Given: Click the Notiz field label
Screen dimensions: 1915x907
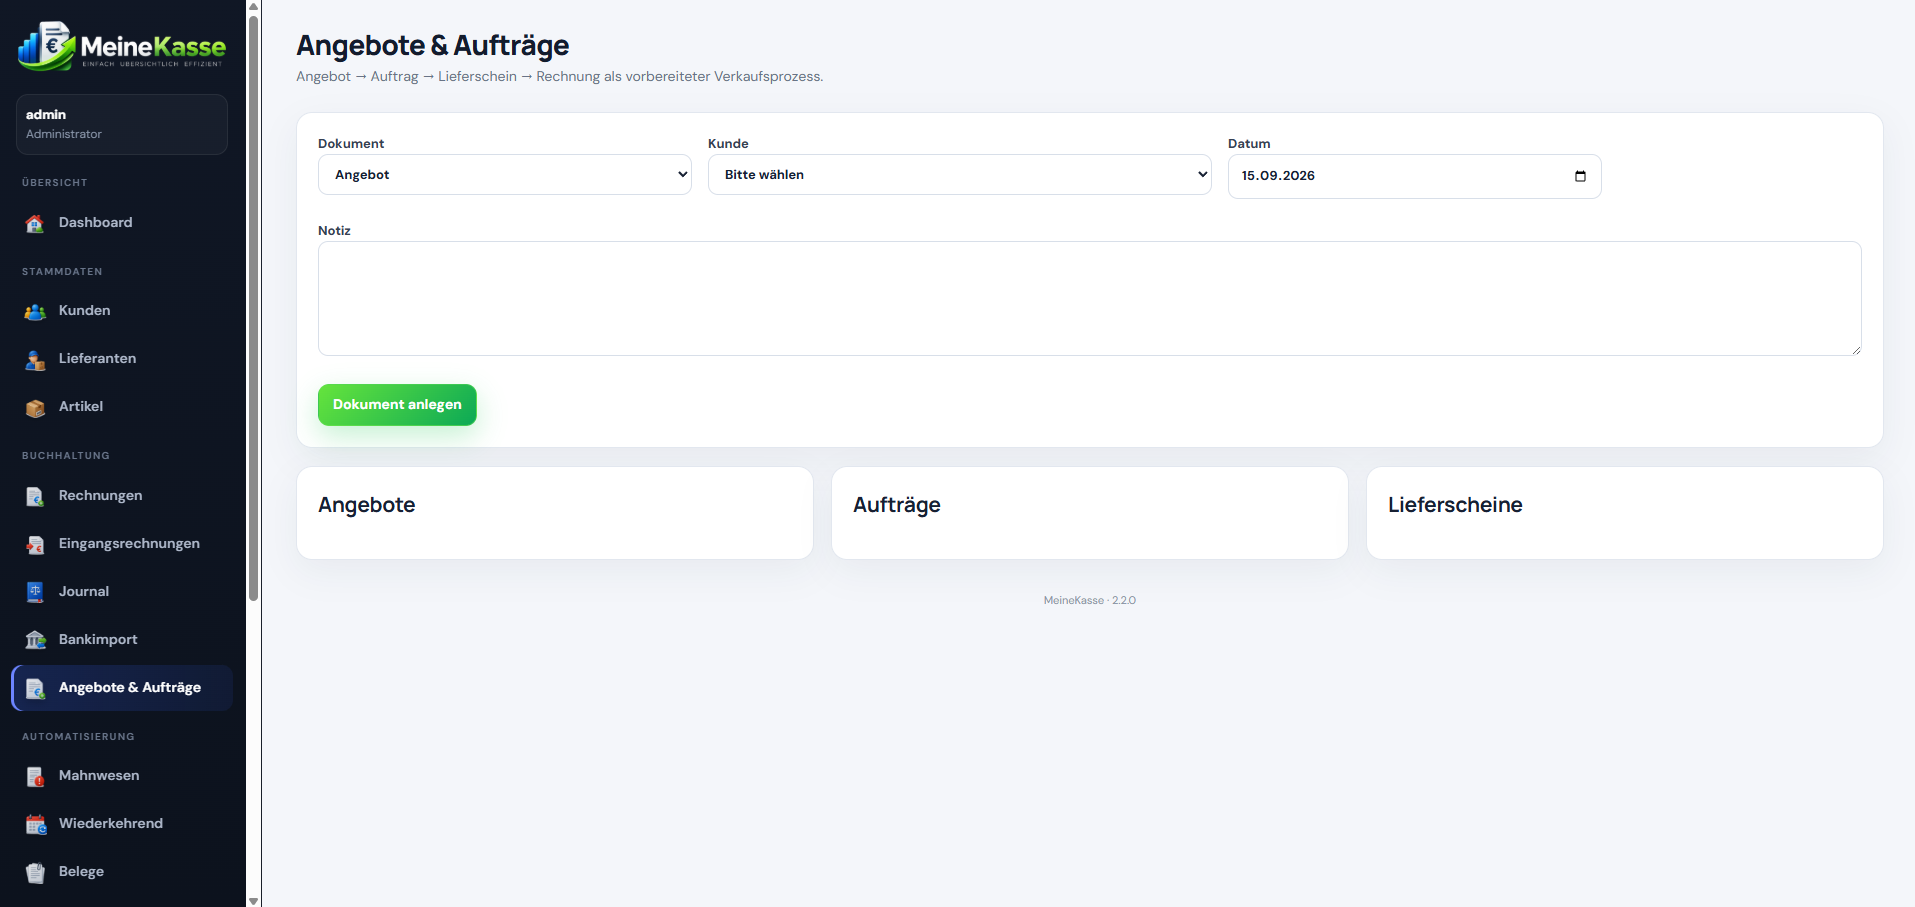Looking at the screenshot, I should pyautogui.click(x=334, y=230).
